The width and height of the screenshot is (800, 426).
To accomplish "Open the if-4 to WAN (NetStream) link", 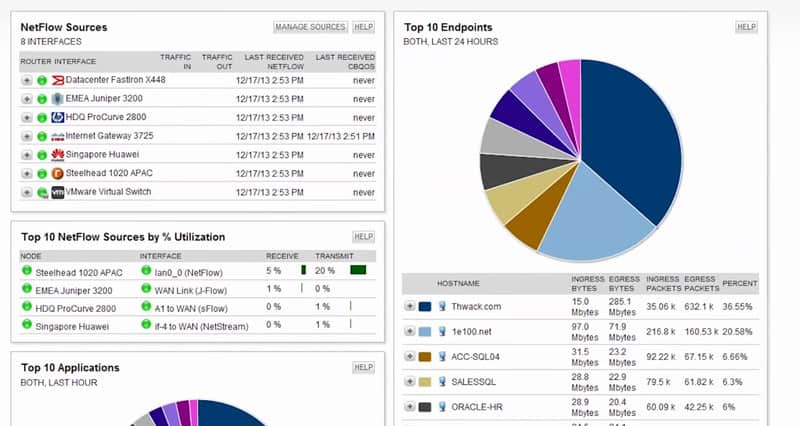I will [201, 326].
